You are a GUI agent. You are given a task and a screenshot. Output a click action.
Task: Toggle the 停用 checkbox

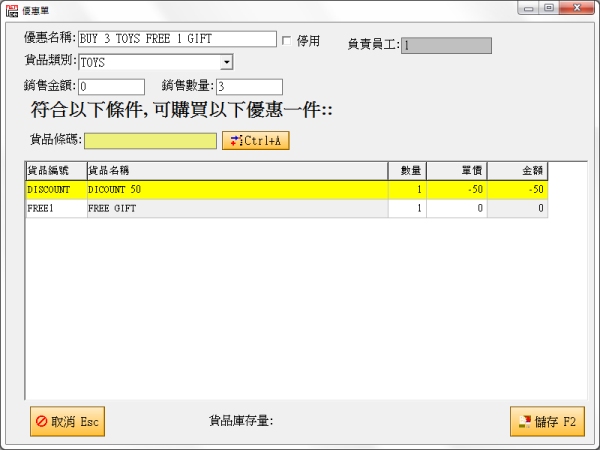tap(286, 41)
